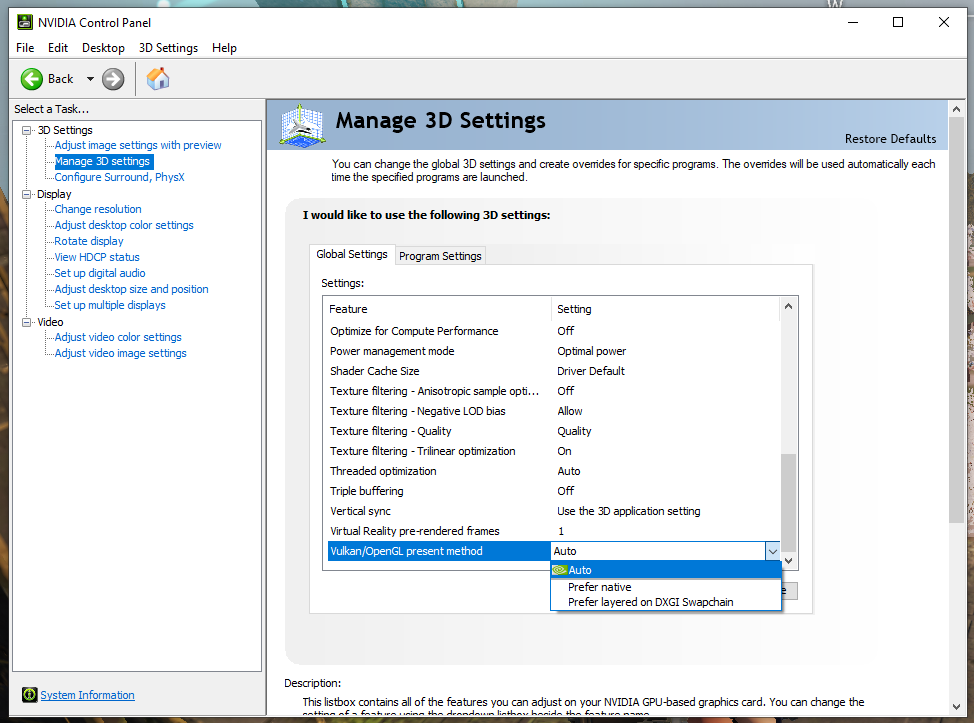974x723 pixels.
Task: Click settings list scroll up arrow
Action: pos(788,306)
